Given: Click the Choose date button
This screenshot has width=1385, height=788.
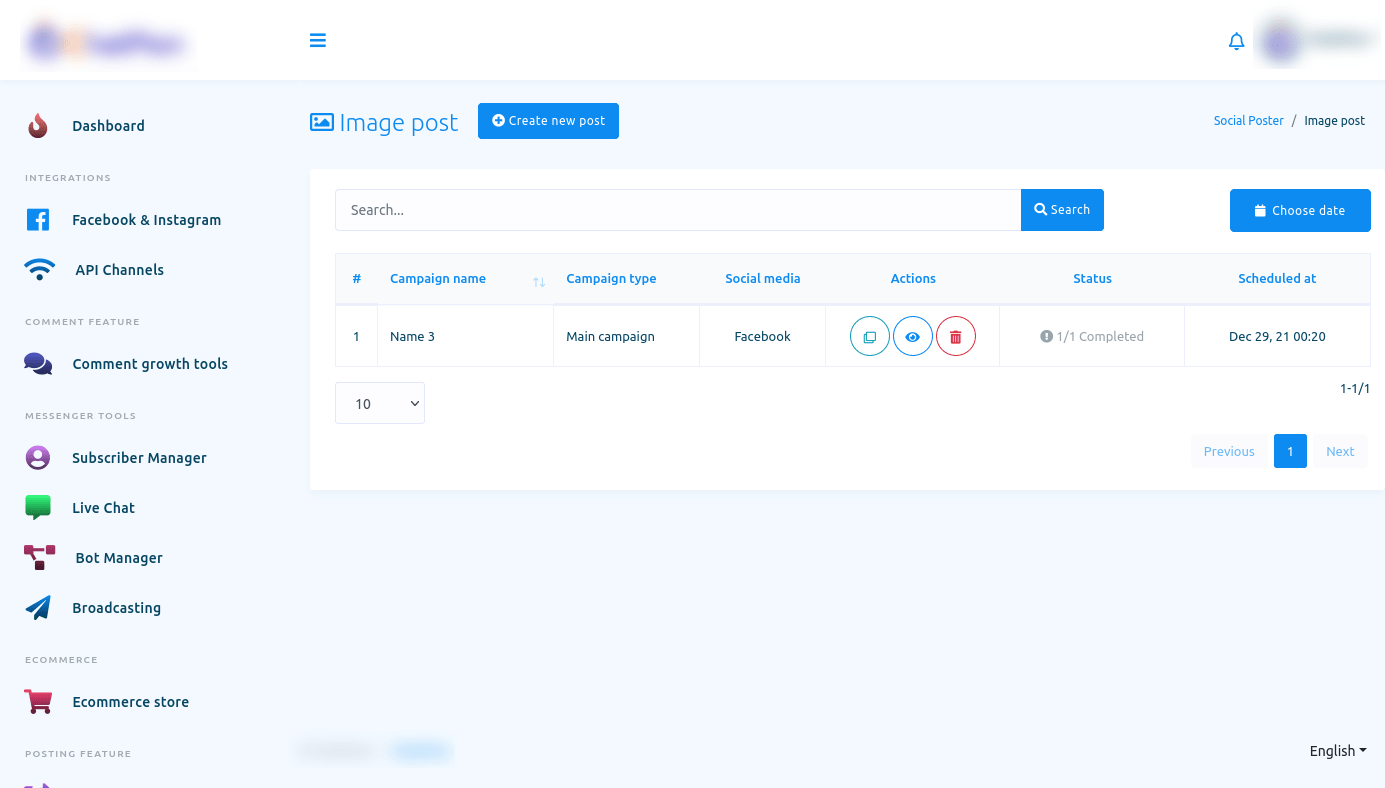Looking at the screenshot, I should (x=1299, y=211).
